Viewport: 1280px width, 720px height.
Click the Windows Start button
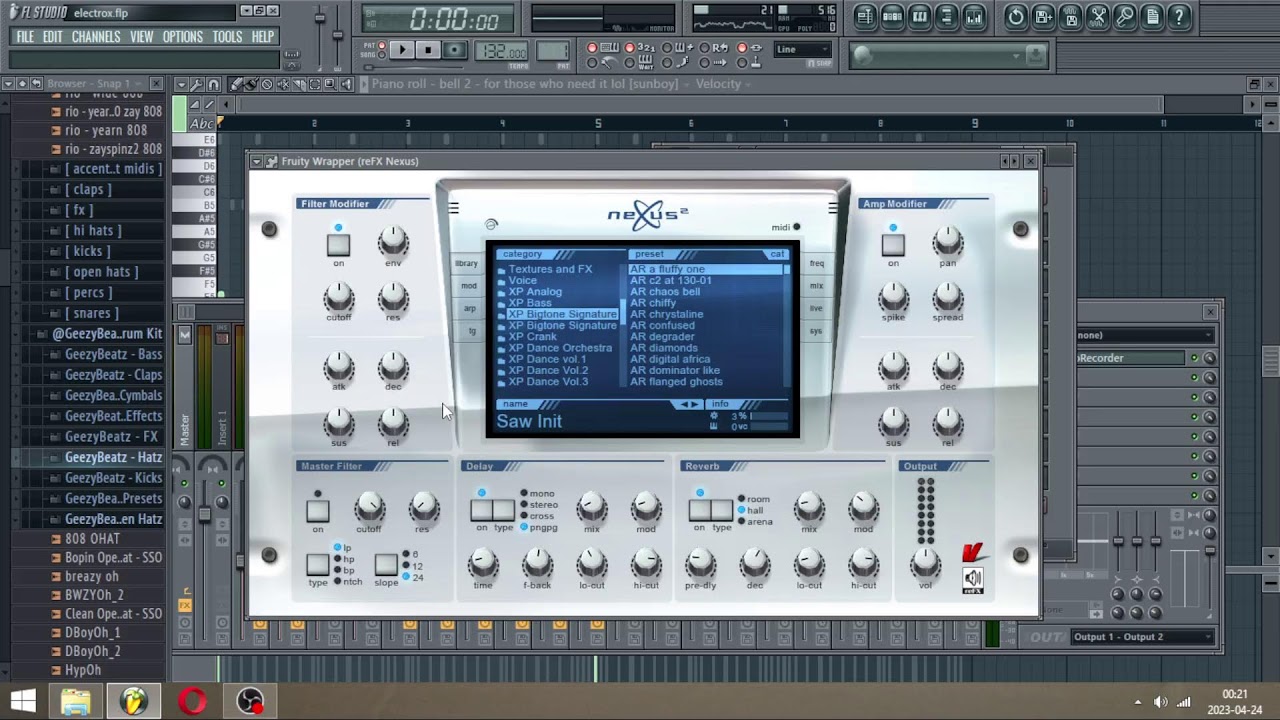[x=22, y=701]
